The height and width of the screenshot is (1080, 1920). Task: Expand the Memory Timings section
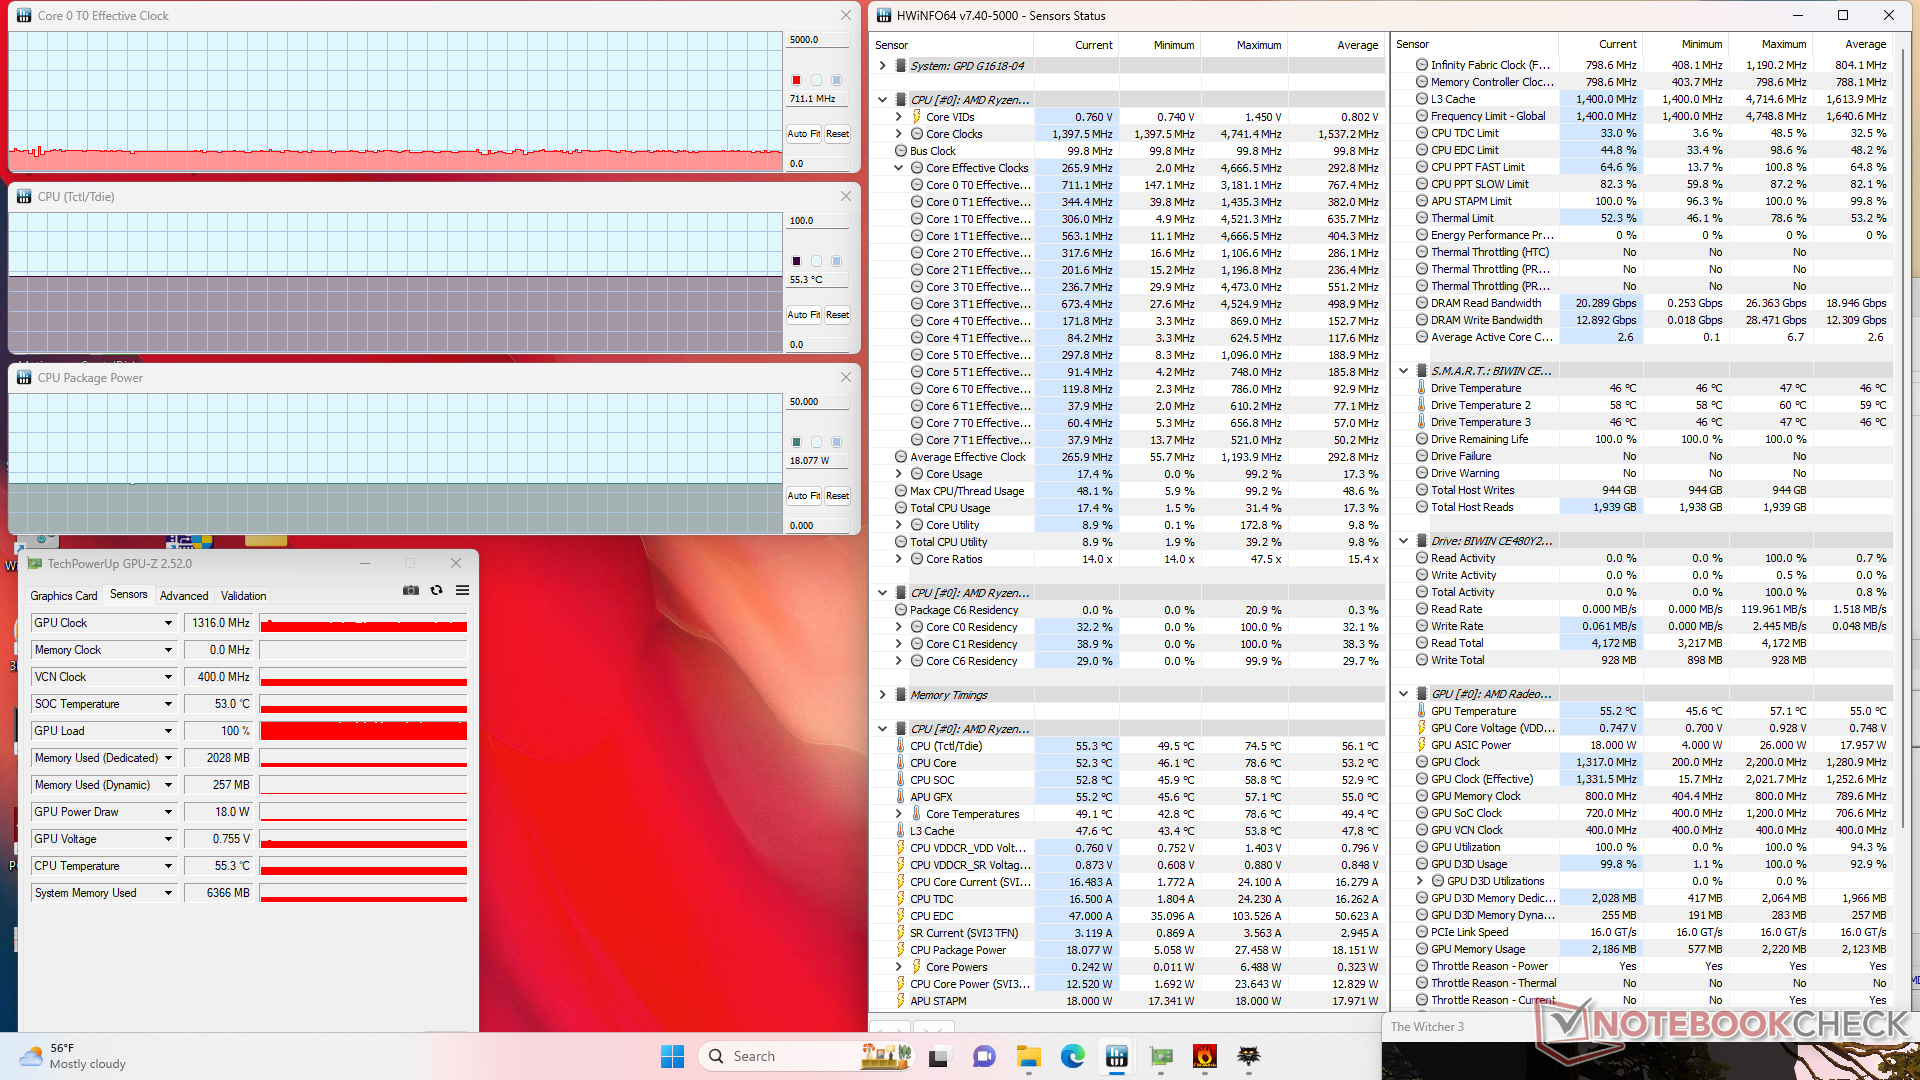coord(882,695)
